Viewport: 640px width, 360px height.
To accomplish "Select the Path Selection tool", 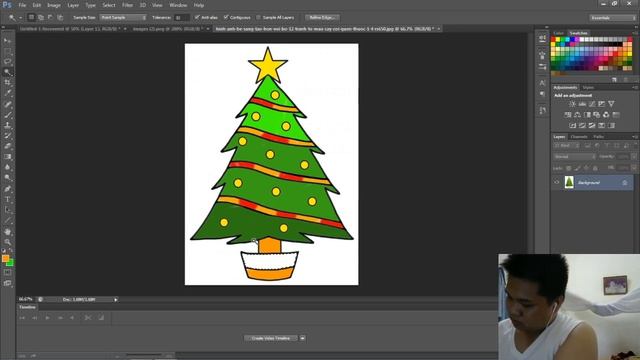I will coord(7,210).
